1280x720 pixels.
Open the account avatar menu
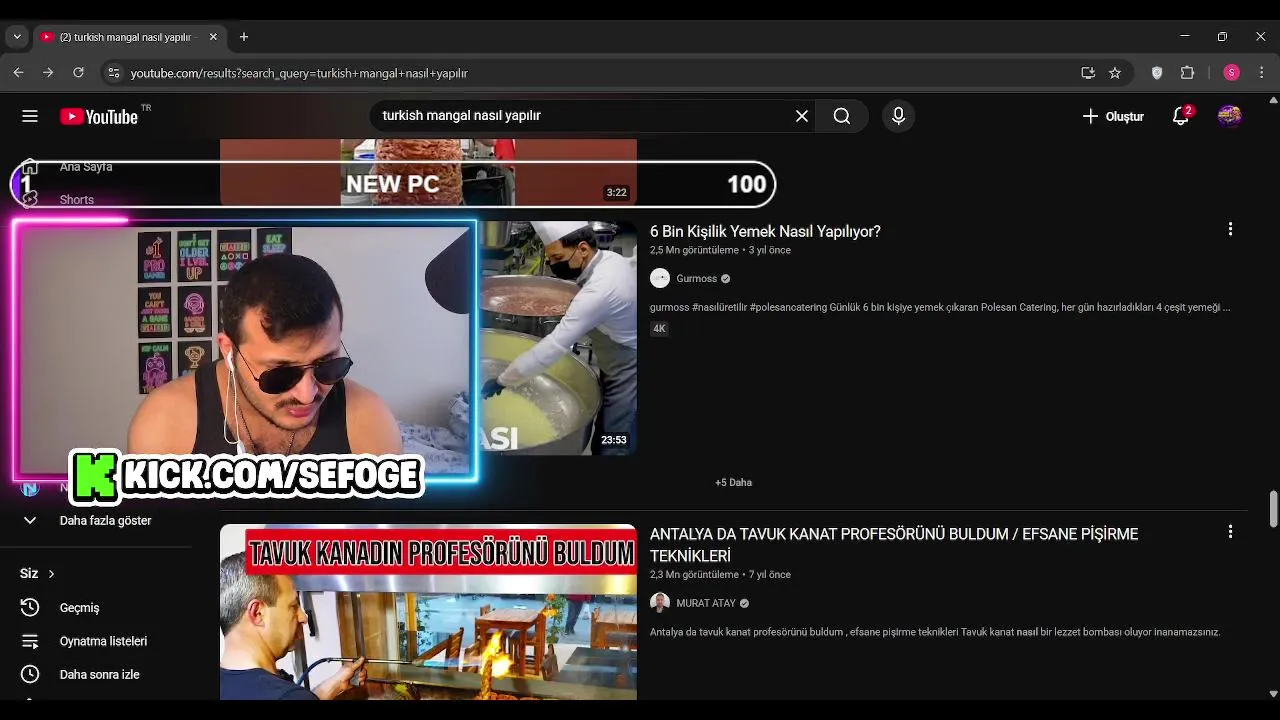pos(1230,116)
